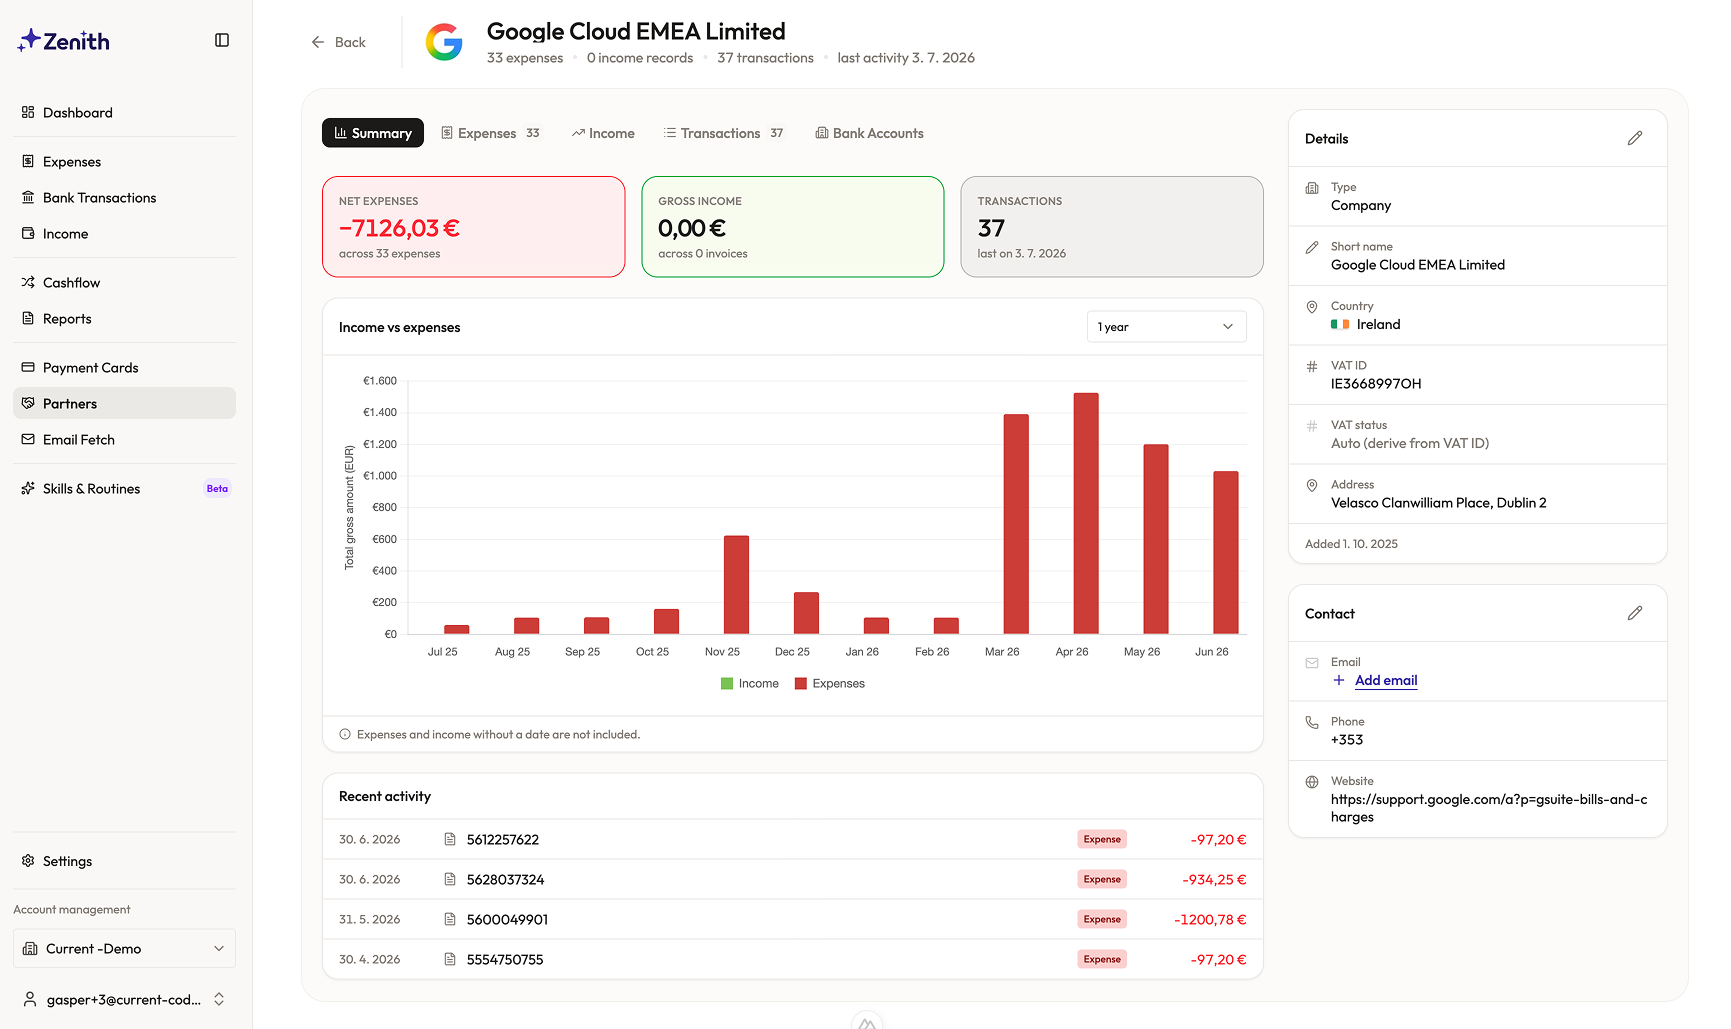Open the document icon for expense 5612257622
Screen dimensions: 1731x1029
[x=450, y=839]
